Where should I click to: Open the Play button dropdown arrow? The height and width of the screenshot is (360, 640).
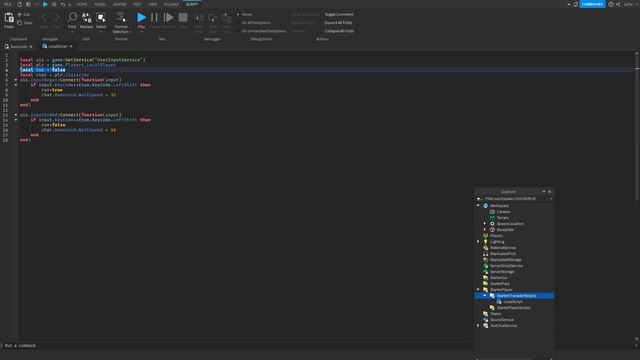pyautogui.click(x=141, y=32)
